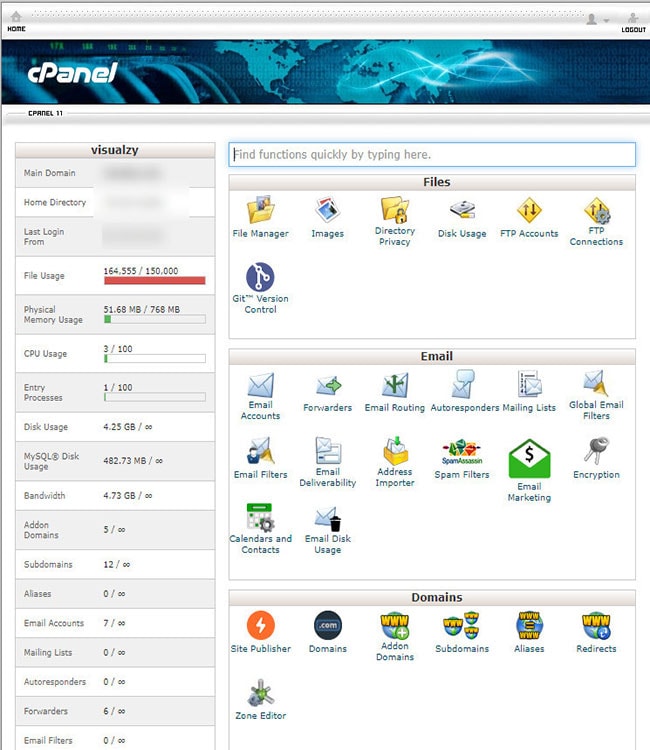Collapse the visualzy stats panel header
Image resolution: width=650 pixels, height=750 pixels.
point(115,150)
